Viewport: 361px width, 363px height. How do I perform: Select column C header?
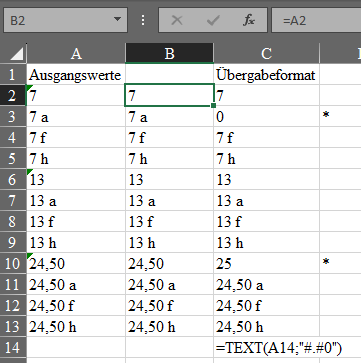coord(266,53)
